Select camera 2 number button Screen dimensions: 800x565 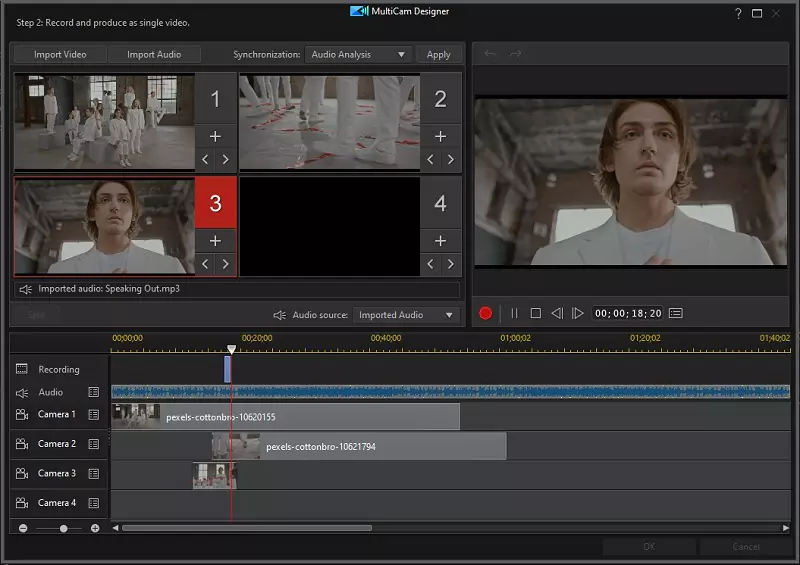[440, 99]
